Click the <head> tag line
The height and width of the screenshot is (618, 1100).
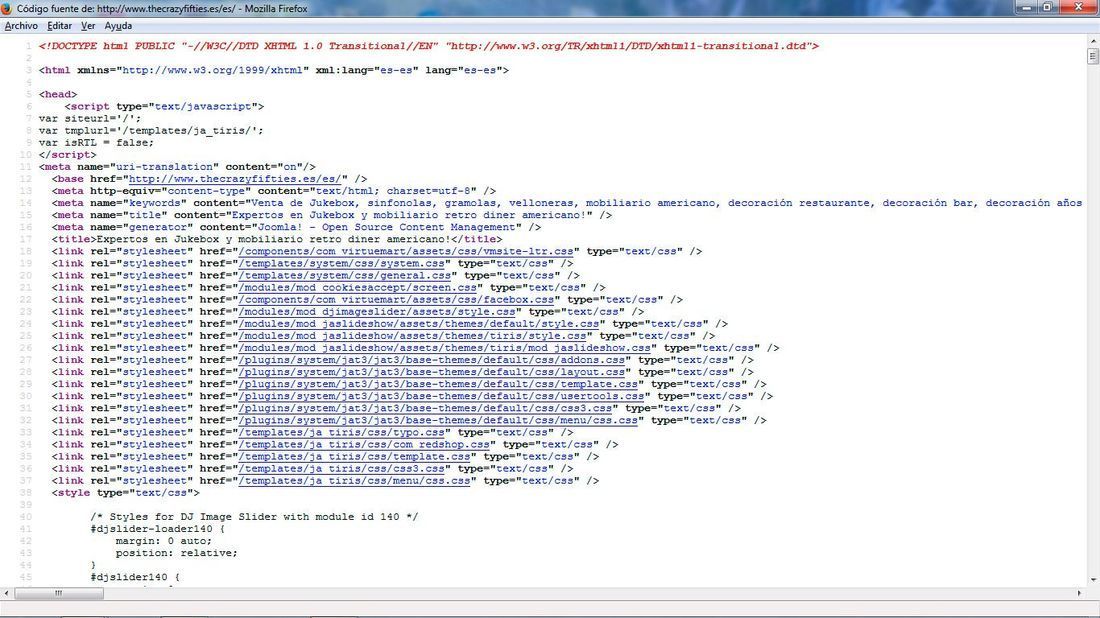[x=58, y=94]
